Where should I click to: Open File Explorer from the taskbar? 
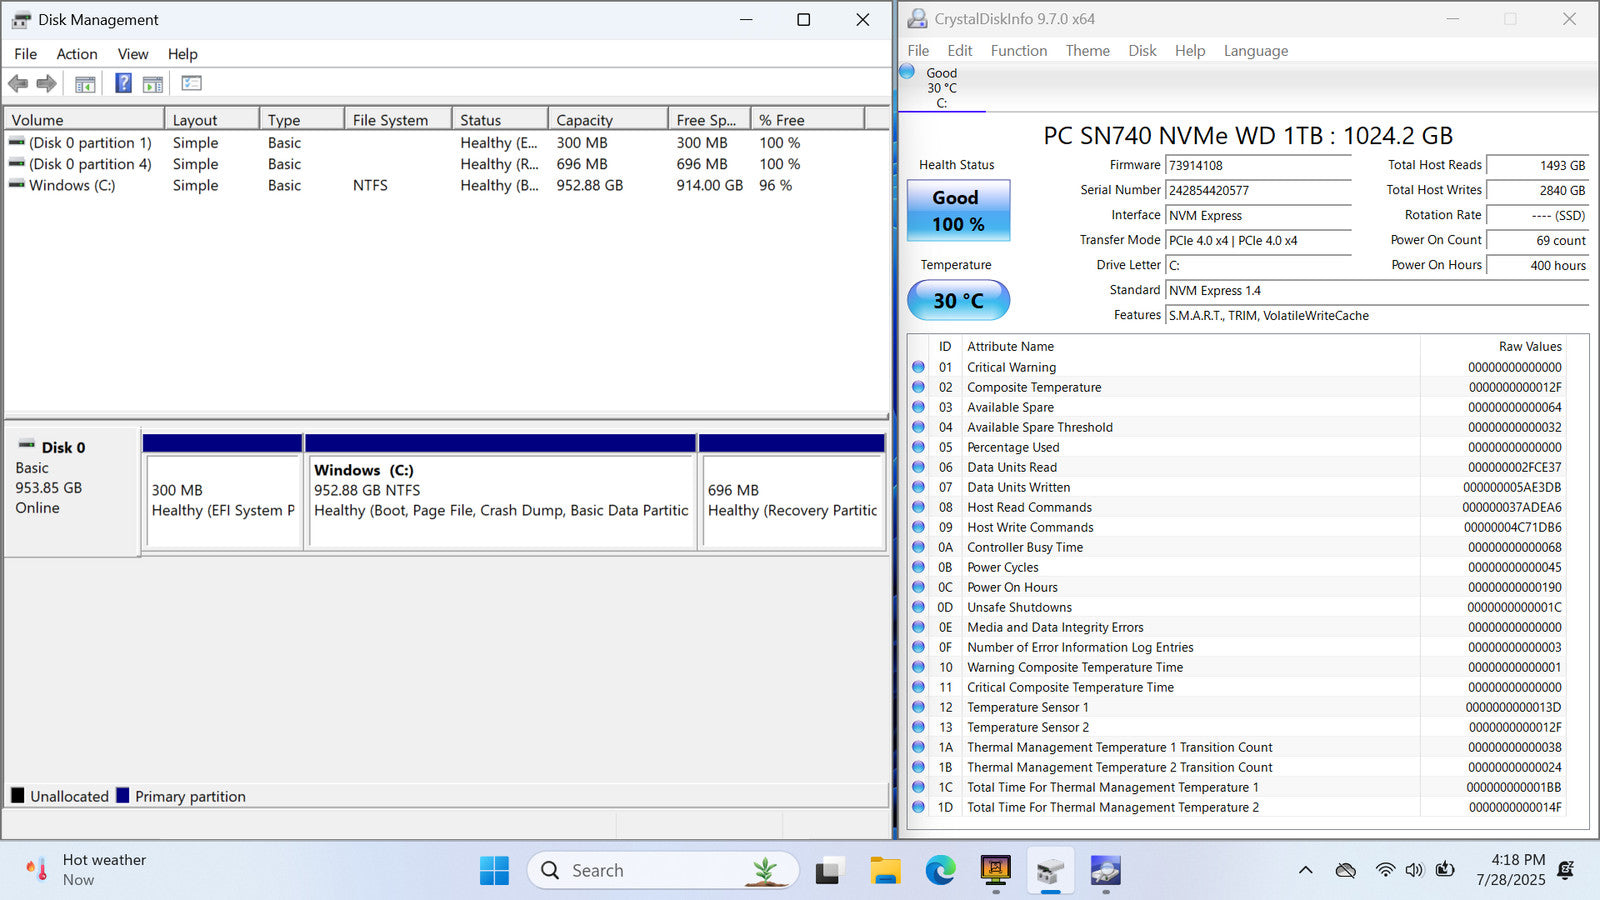click(885, 871)
